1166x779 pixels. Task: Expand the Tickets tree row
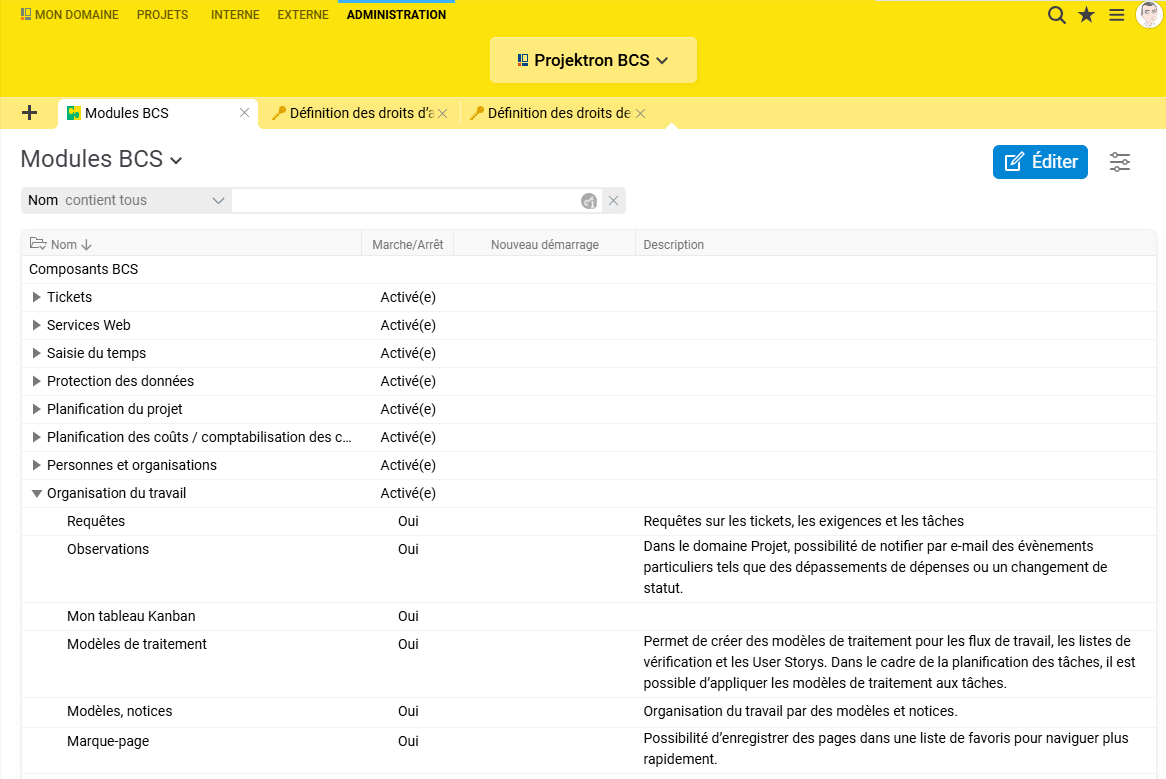pos(37,297)
